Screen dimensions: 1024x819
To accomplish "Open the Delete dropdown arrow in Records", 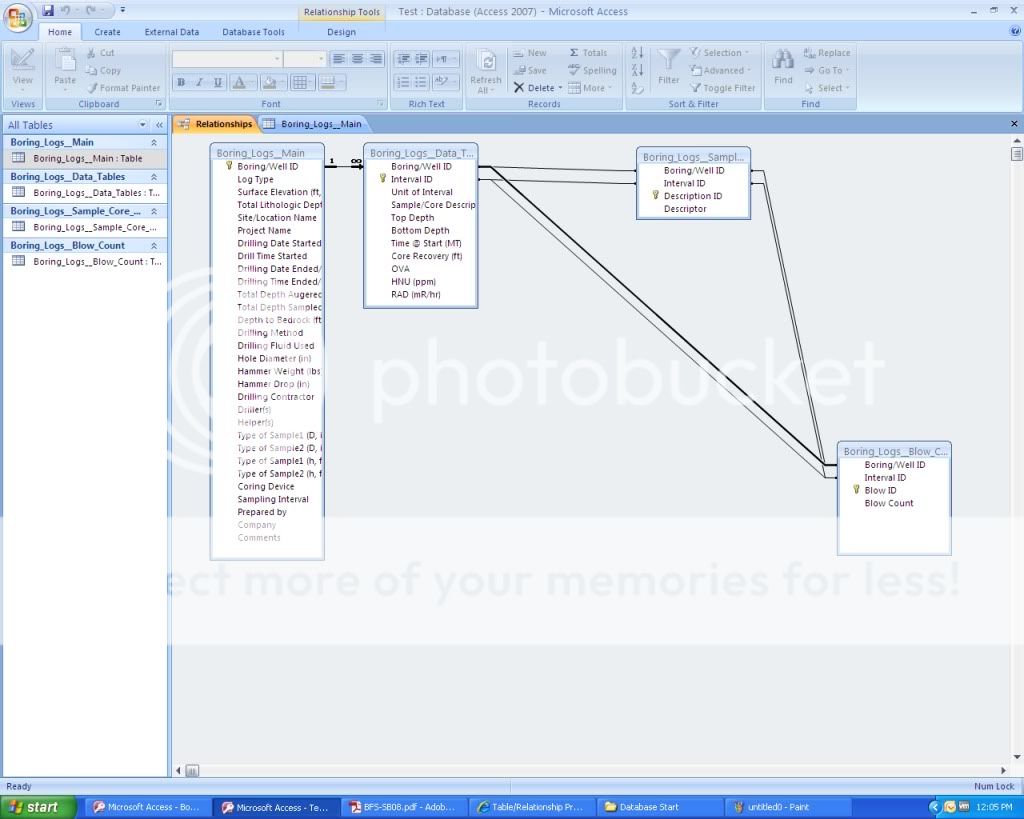I will pyautogui.click(x=560, y=88).
